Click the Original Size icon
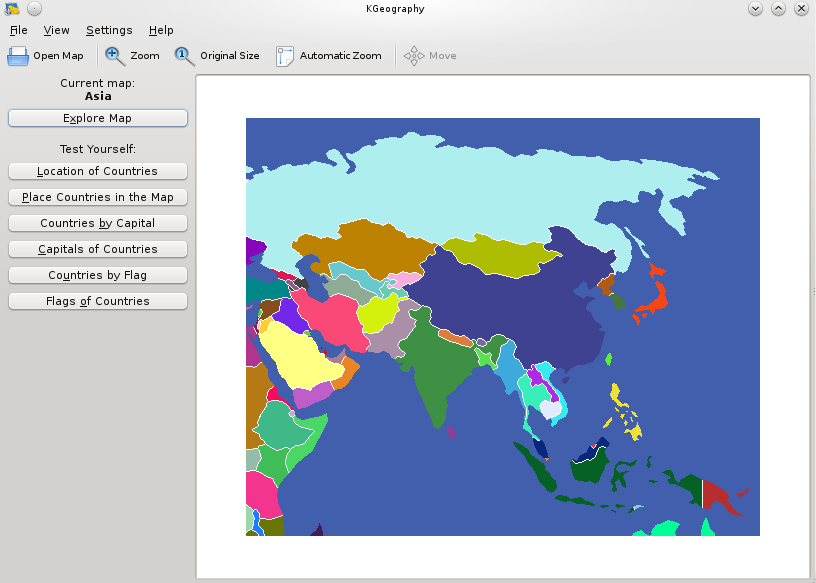Screen dimensions: 816x583 [x=184, y=56]
